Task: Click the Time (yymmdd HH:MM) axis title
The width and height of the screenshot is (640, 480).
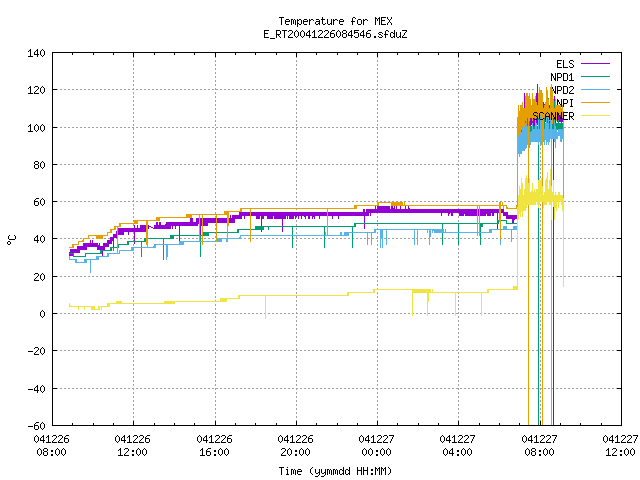Action: (x=335, y=471)
